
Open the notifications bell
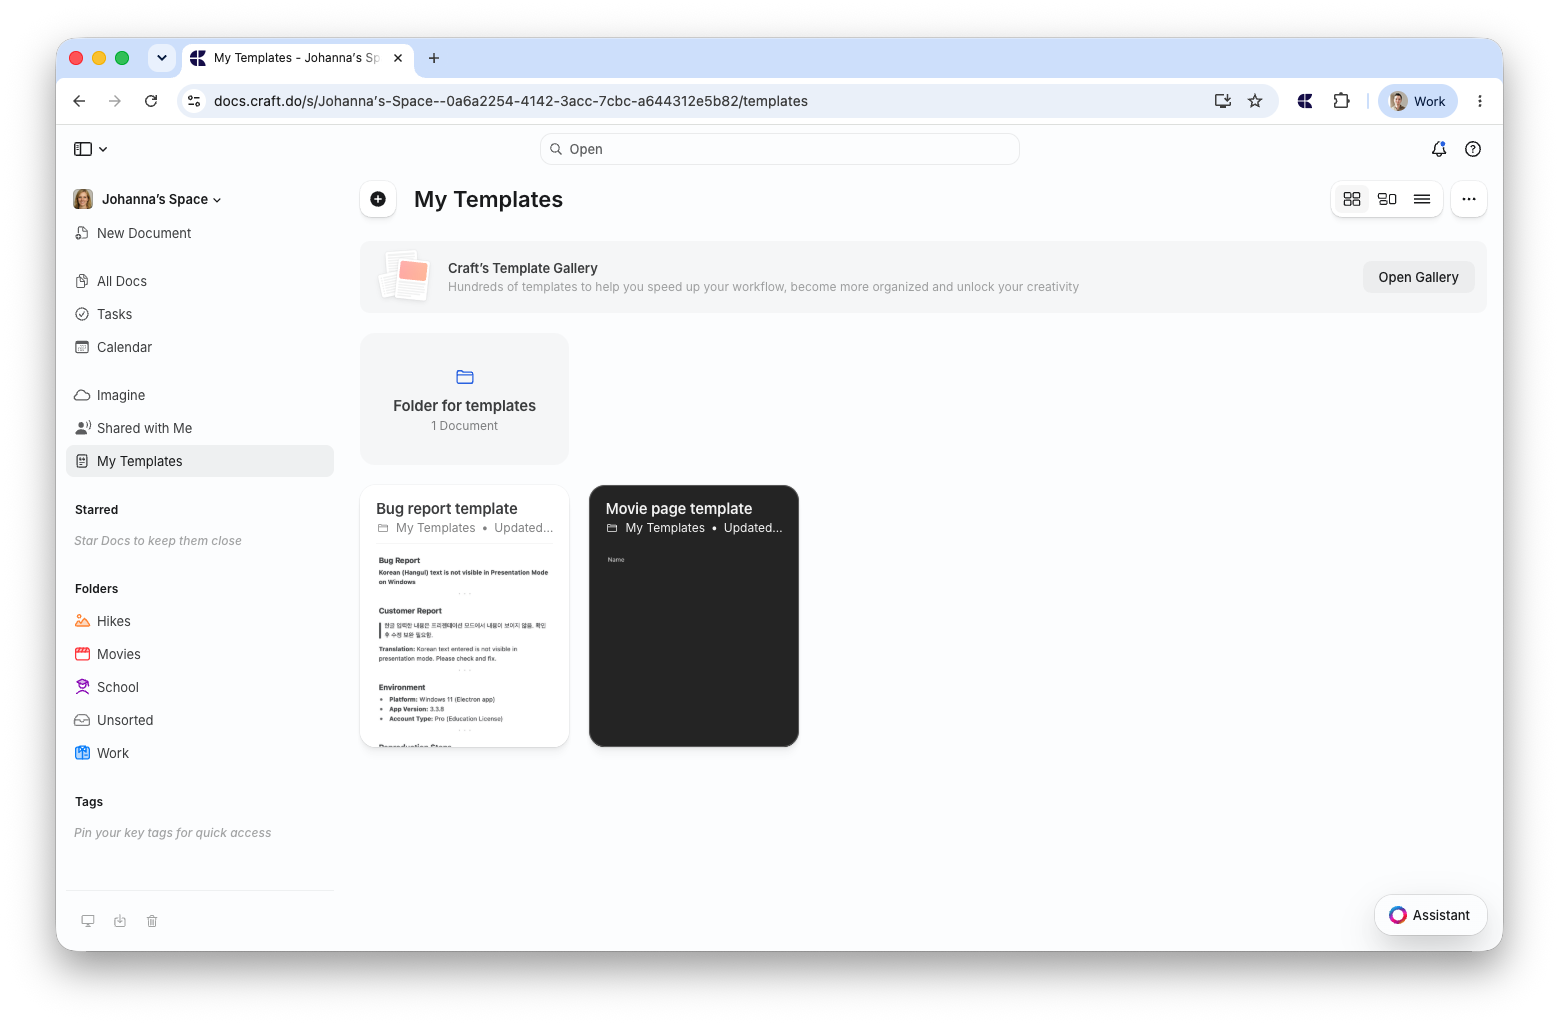pos(1439,149)
